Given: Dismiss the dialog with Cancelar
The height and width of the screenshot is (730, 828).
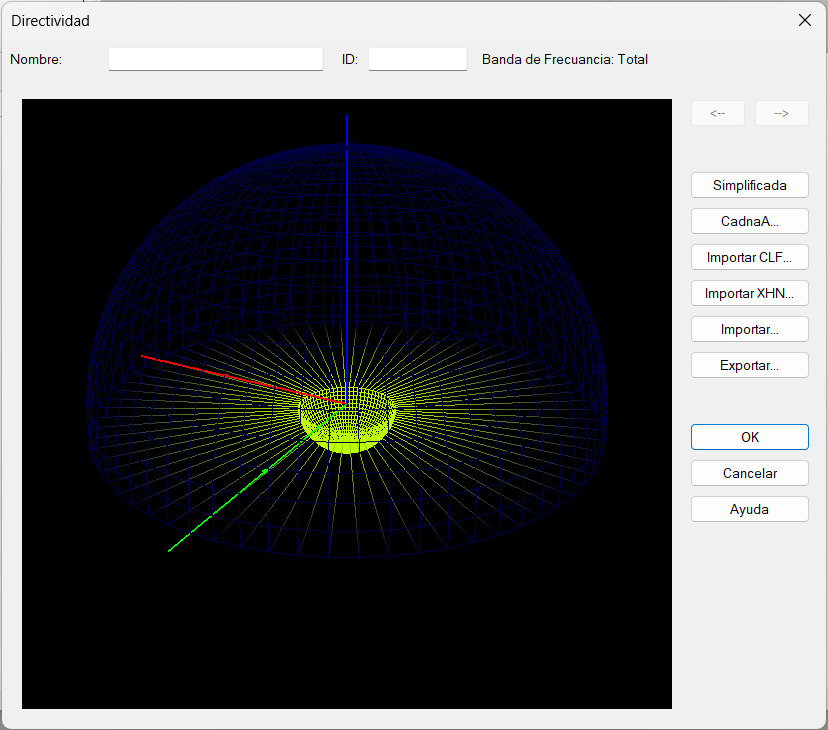Looking at the screenshot, I should pos(749,473).
